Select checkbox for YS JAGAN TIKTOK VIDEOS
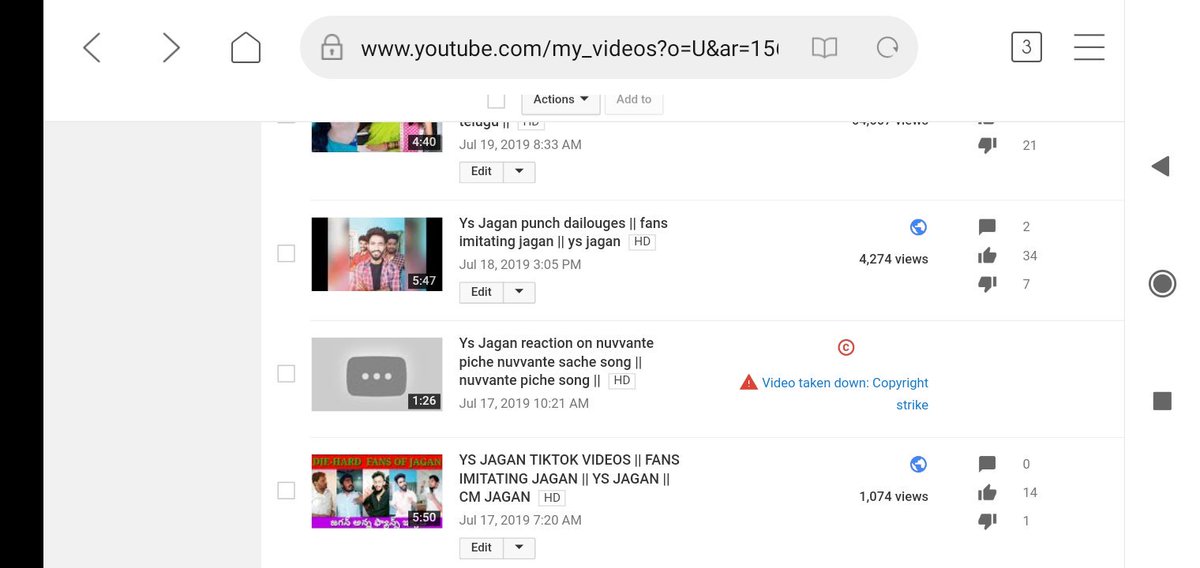The height and width of the screenshot is (568, 1200). pyautogui.click(x=286, y=491)
